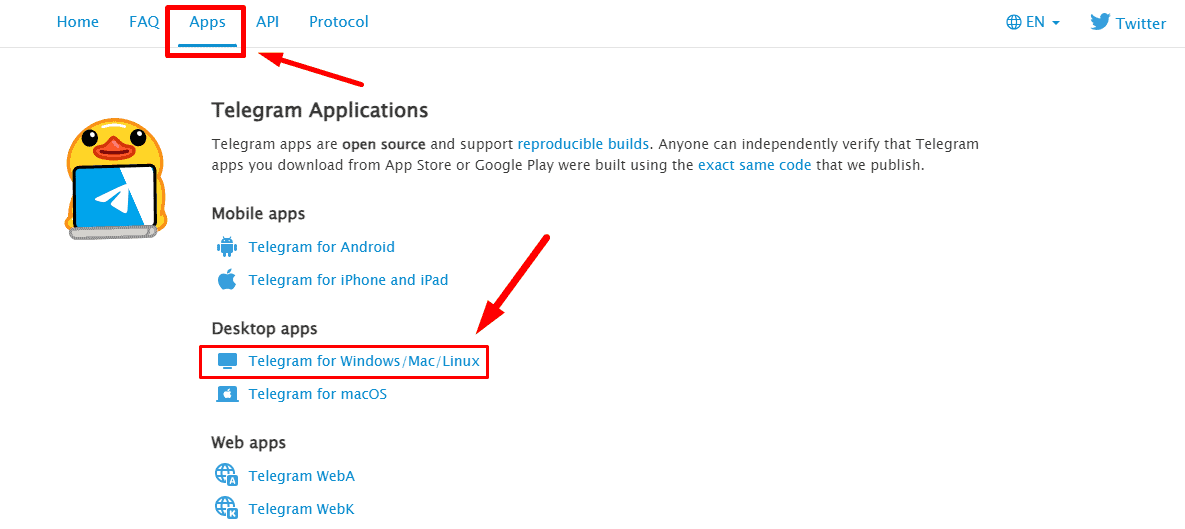The height and width of the screenshot is (529, 1185).
Task: Open Telegram for Android link
Action: (x=321, y=247)
